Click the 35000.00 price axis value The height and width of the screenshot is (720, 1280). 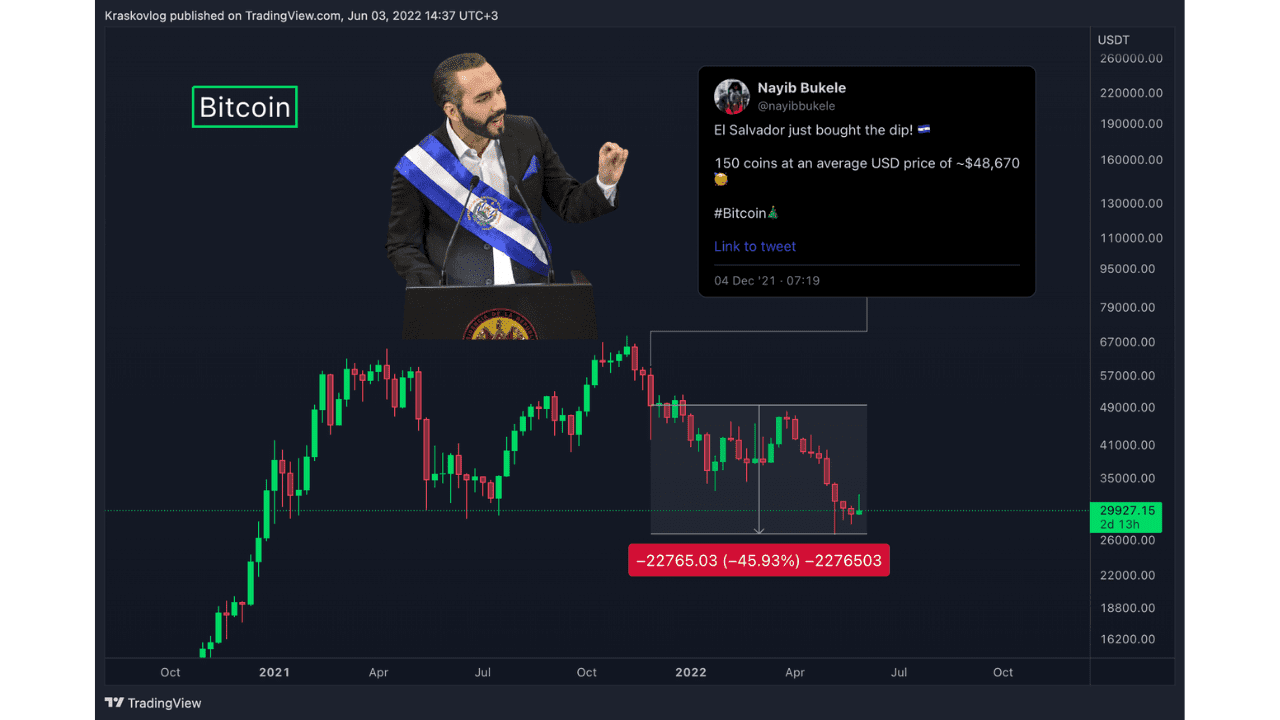click(1130, 479)
